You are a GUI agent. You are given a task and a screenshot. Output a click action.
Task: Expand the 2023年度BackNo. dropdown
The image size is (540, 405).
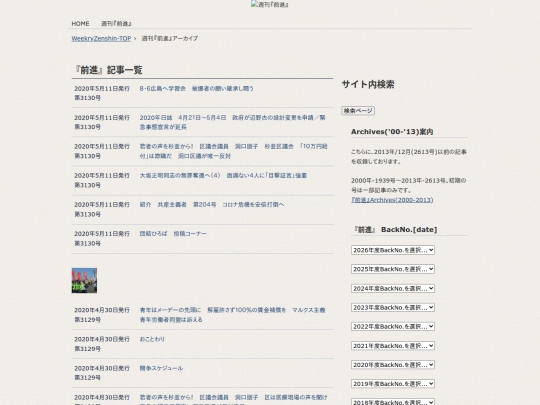click(393, 307)
